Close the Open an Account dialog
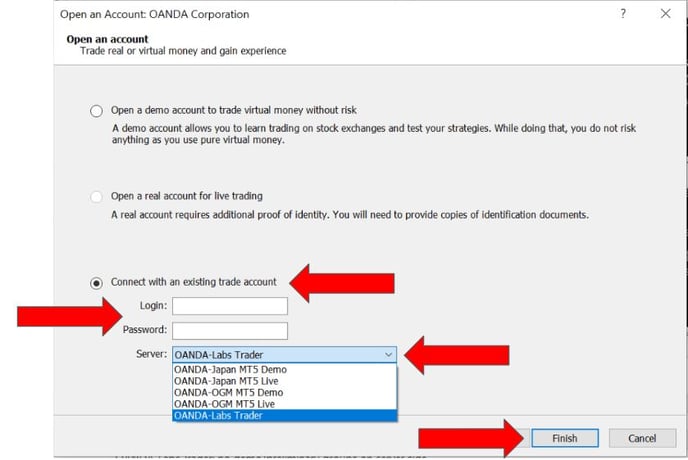 pyautogui.click(x=666, y=14)
